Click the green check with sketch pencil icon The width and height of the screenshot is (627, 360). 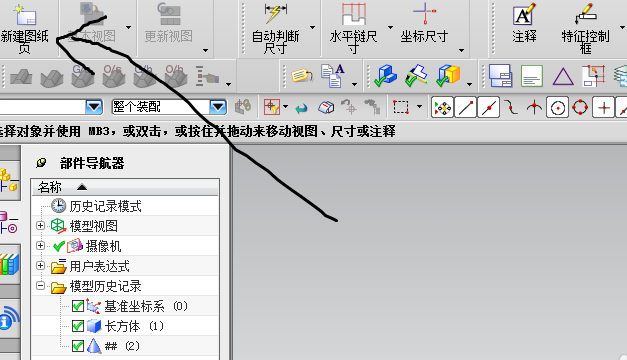(x=417, y=76)
